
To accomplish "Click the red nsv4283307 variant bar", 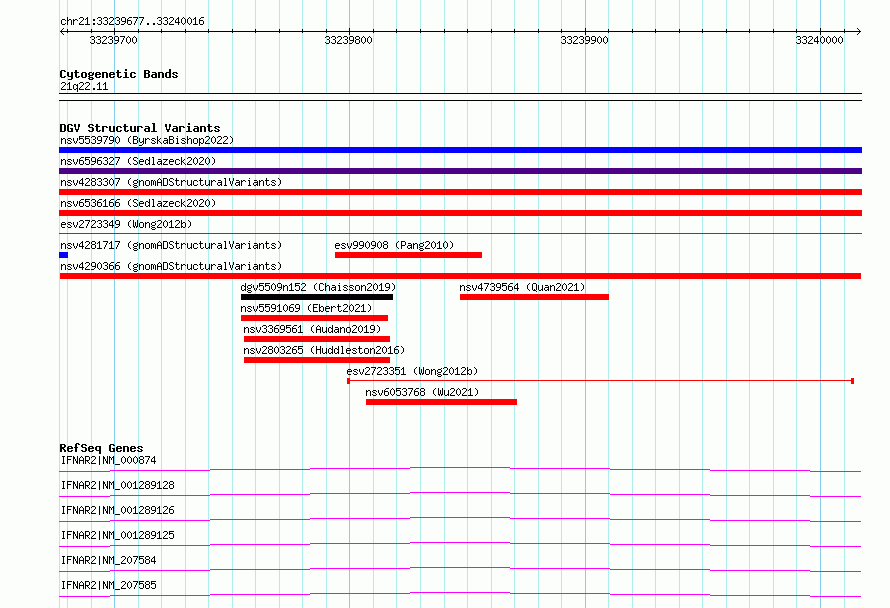I will click(460, 192).
